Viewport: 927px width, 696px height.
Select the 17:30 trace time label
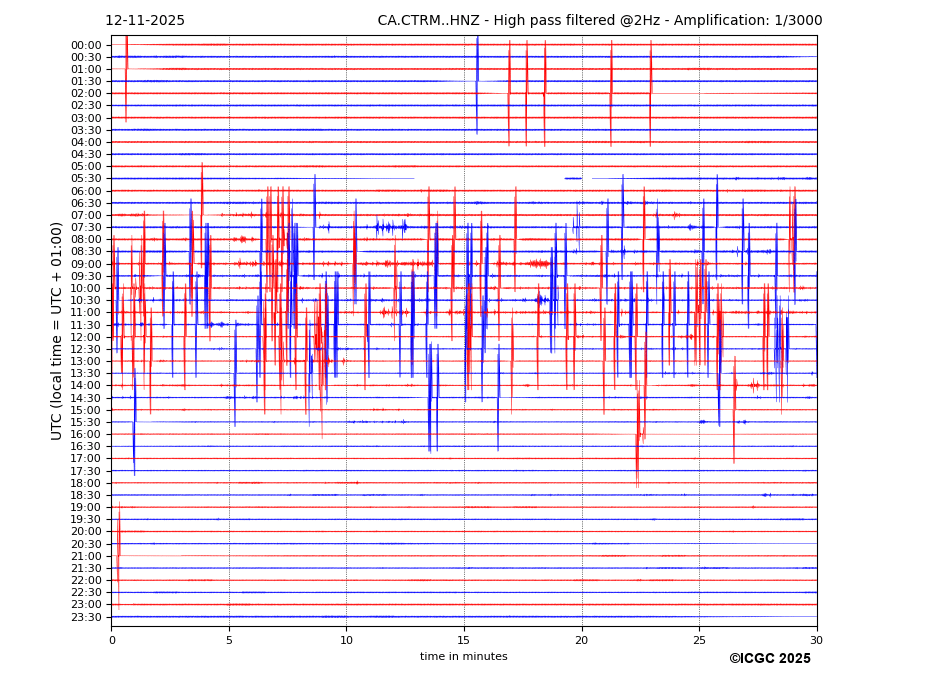(x=86, y=471)
